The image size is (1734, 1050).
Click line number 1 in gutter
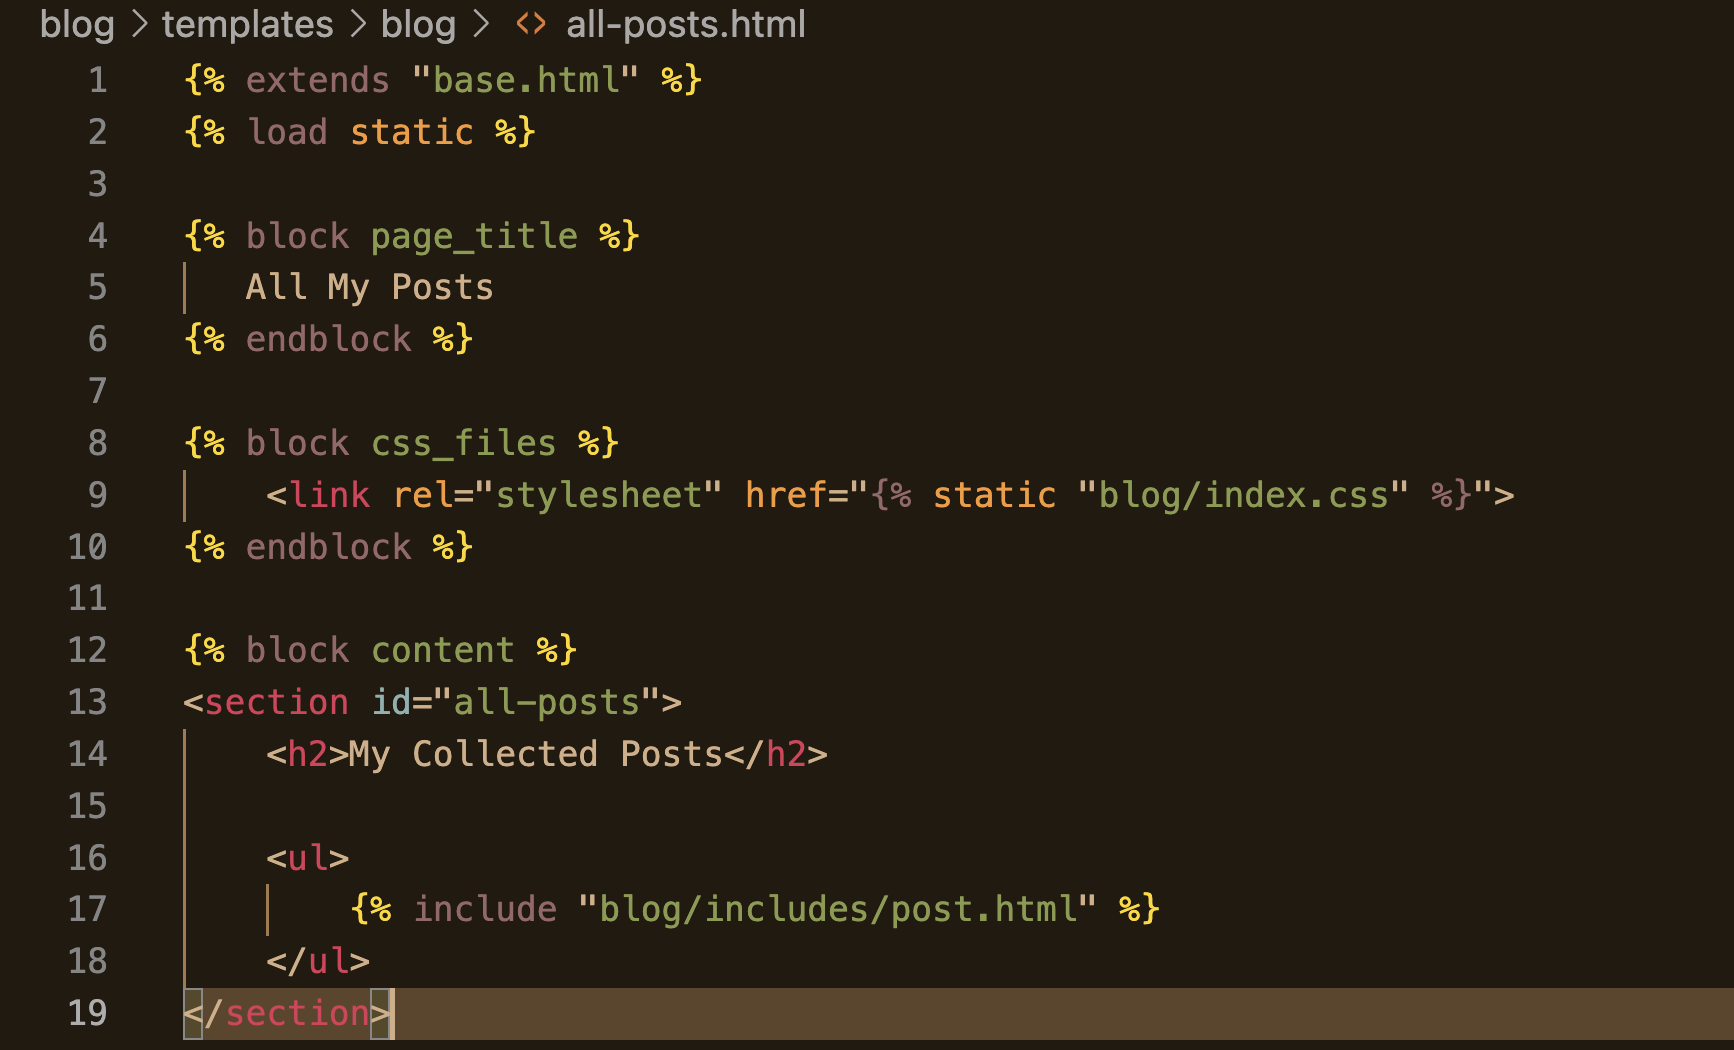pos(97,80)
